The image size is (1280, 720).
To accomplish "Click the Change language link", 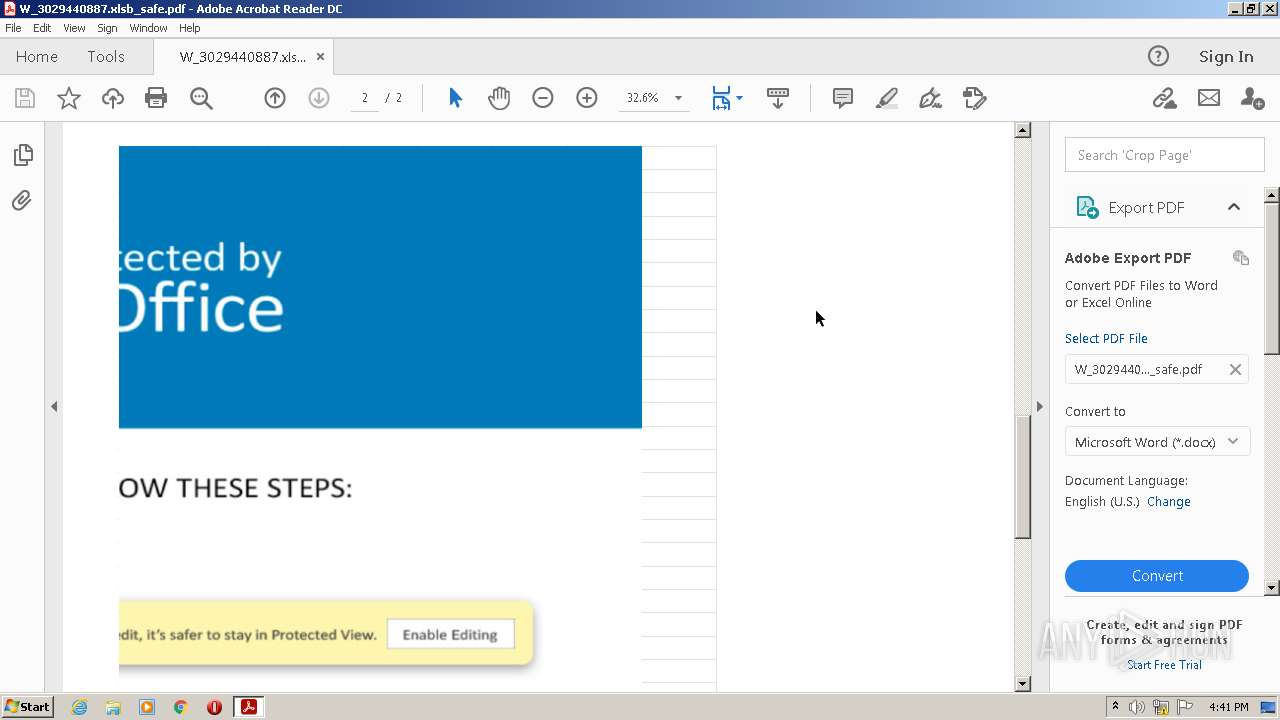I will click(x=1169, y=502).
